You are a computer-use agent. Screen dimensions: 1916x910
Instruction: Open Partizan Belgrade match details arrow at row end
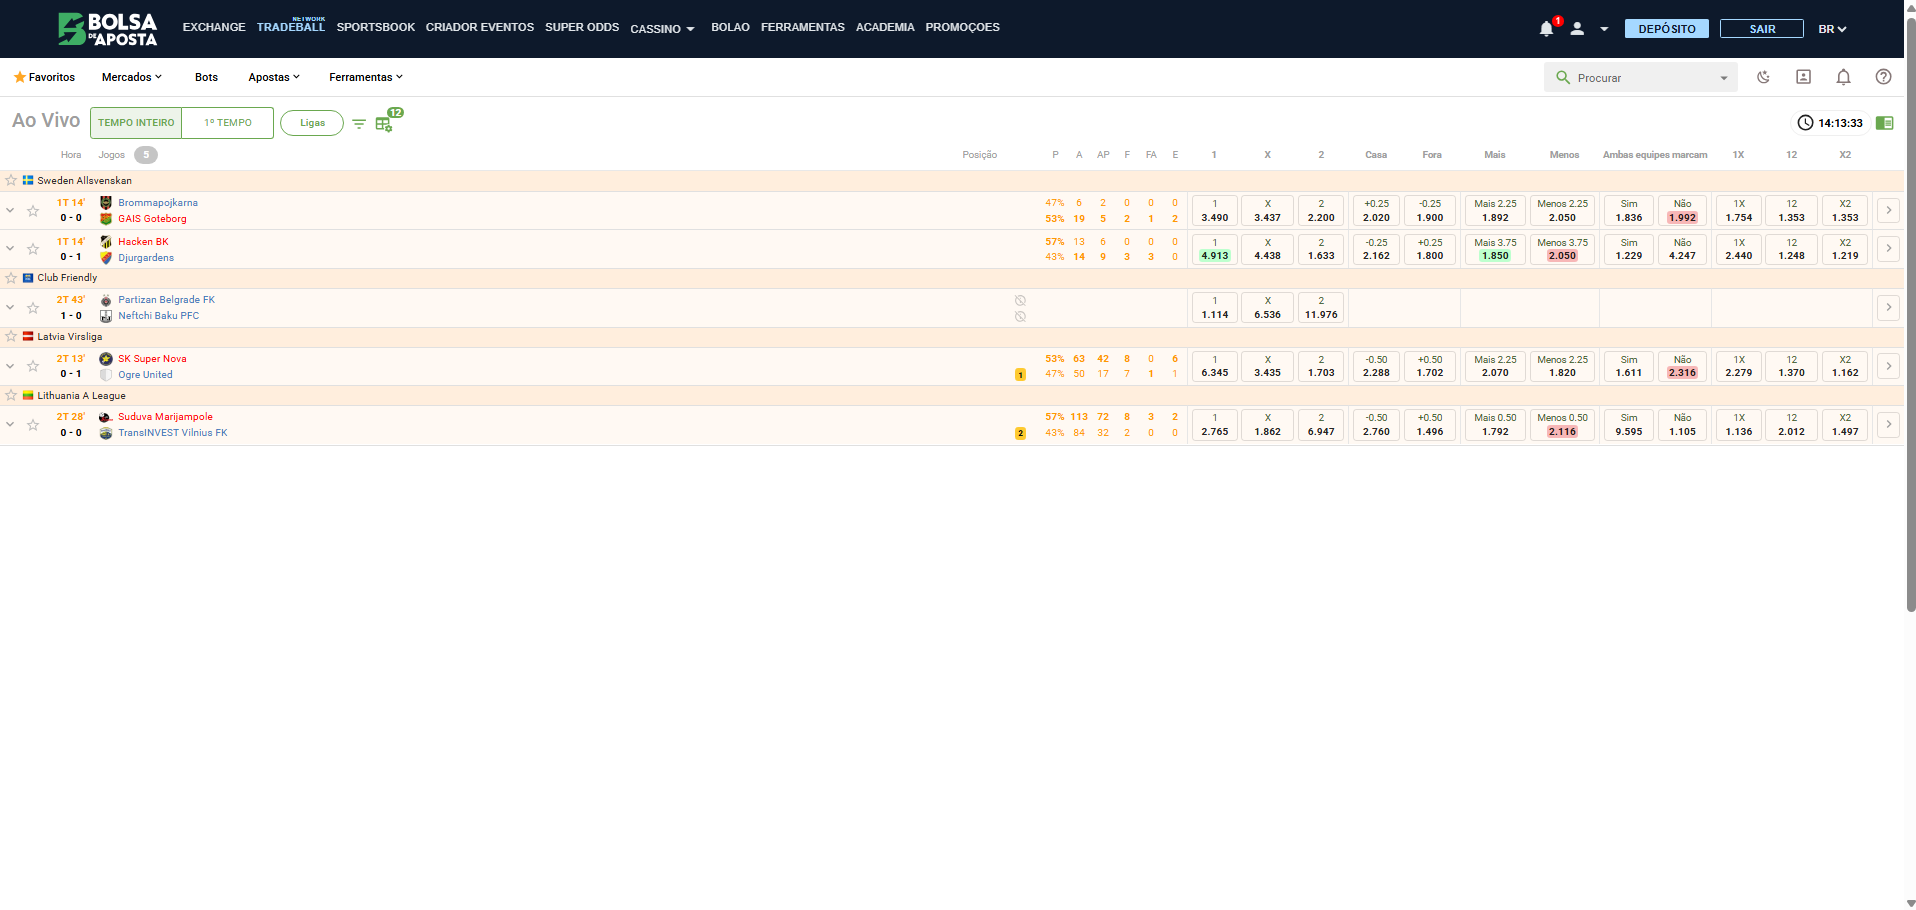click(x=1888, y=308)
